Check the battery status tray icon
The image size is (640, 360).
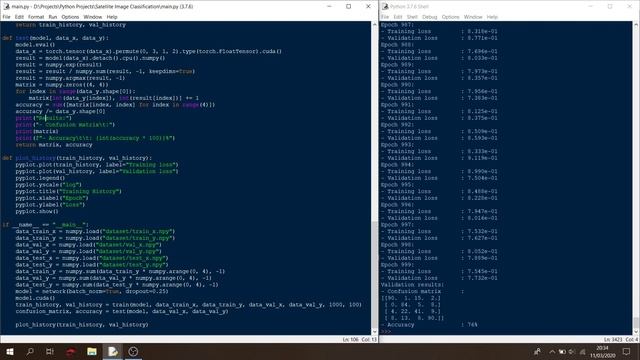[x=562, y=352]
